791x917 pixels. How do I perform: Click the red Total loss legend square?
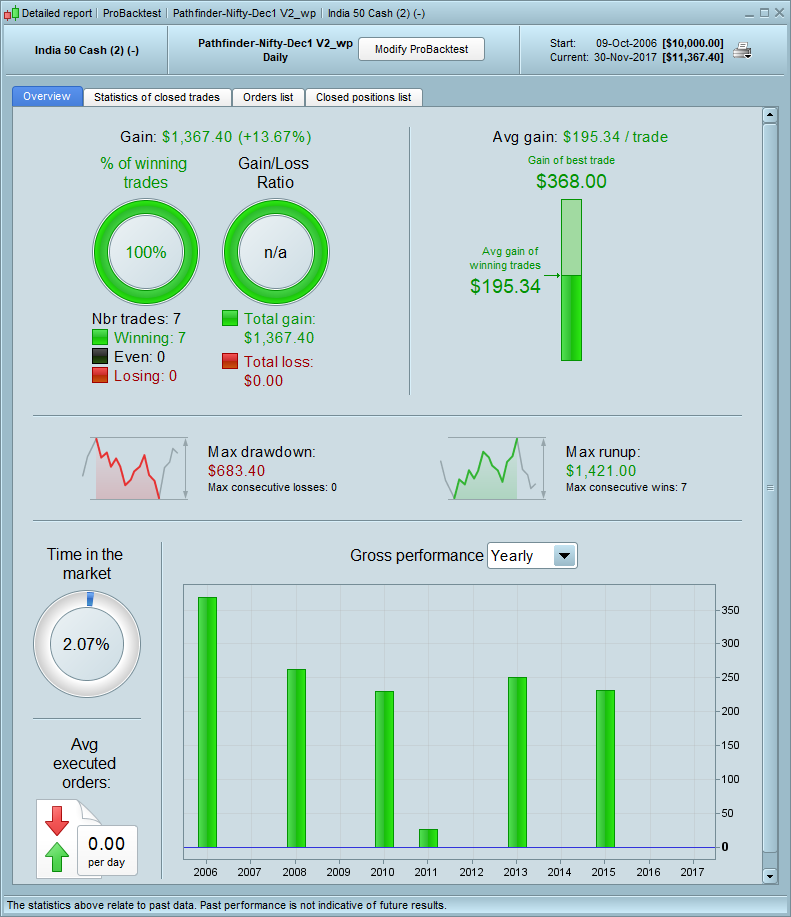[230, 361]
